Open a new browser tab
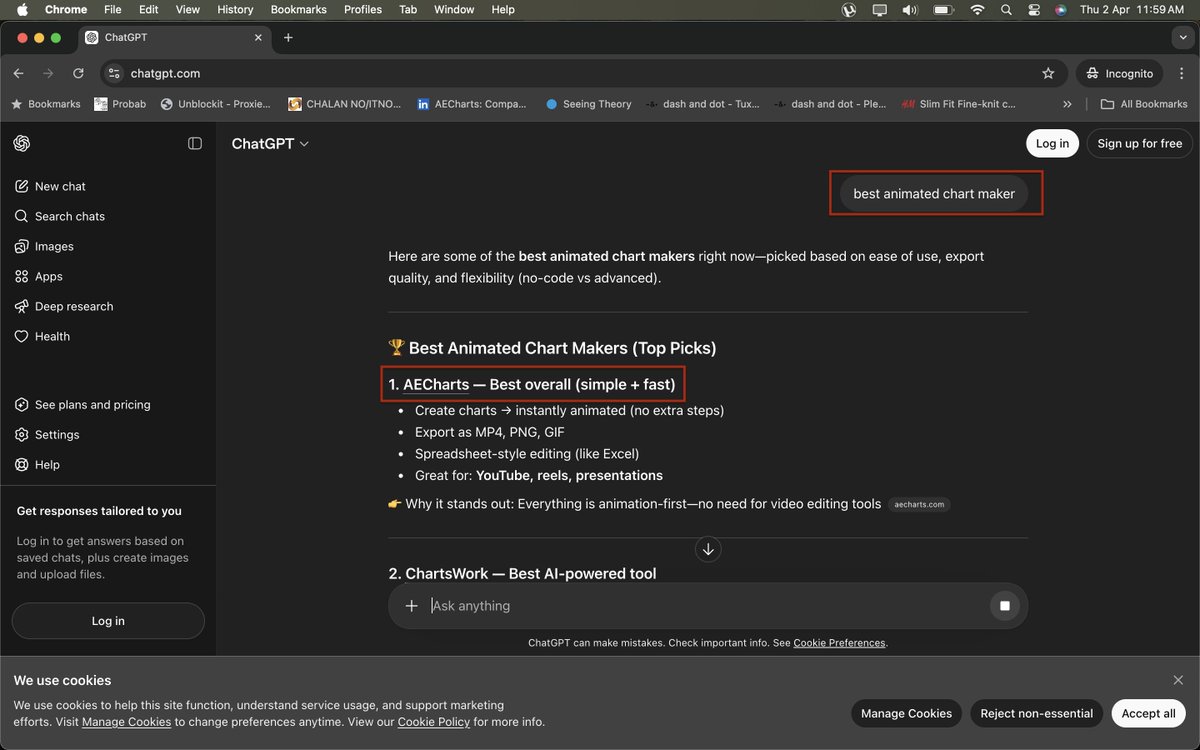The width and height of the screenshot is (1200, 750). 288,37
